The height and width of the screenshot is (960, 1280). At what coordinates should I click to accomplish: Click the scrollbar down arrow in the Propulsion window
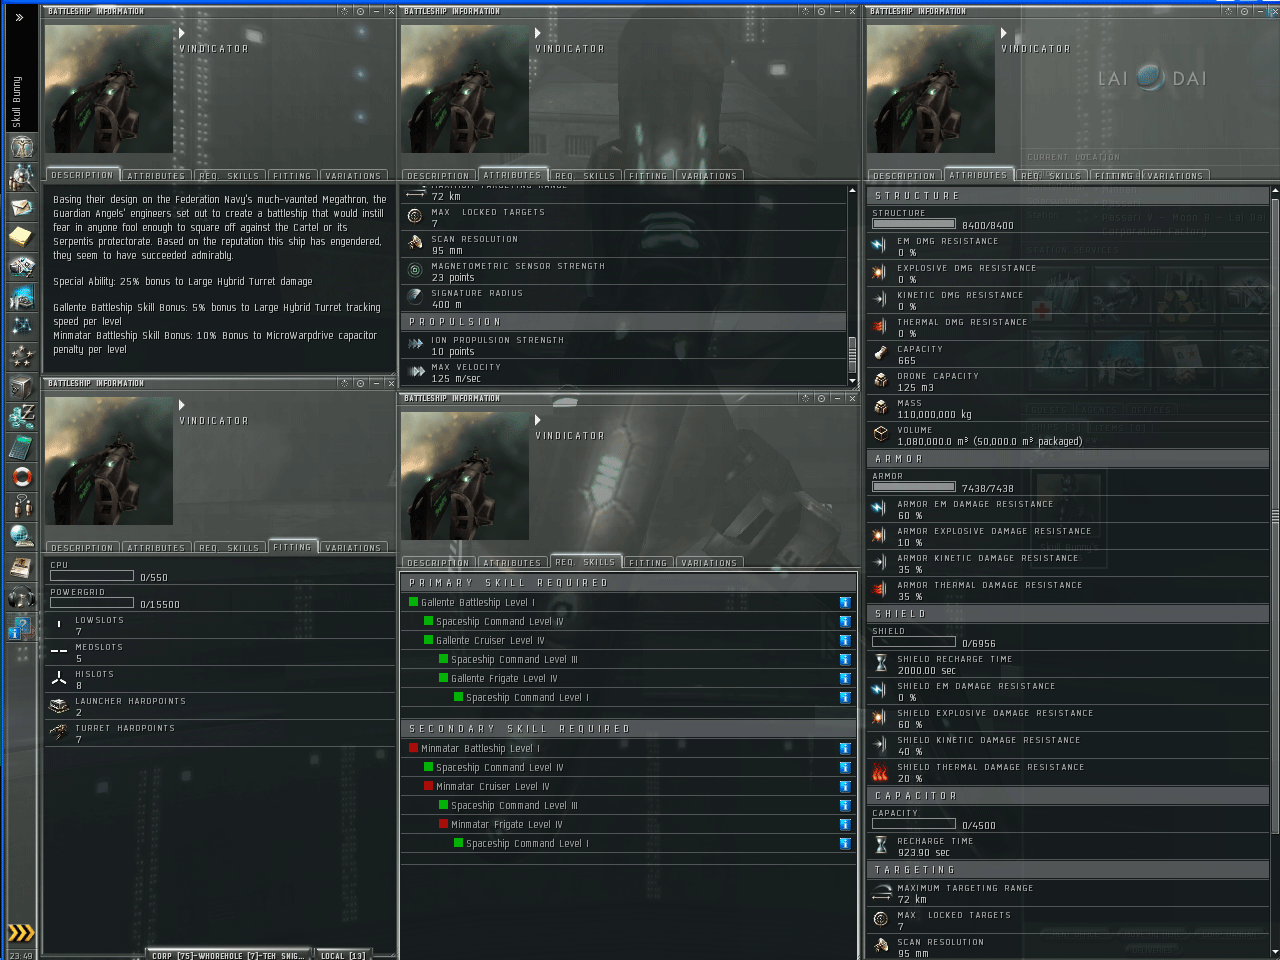click(852, 381)
